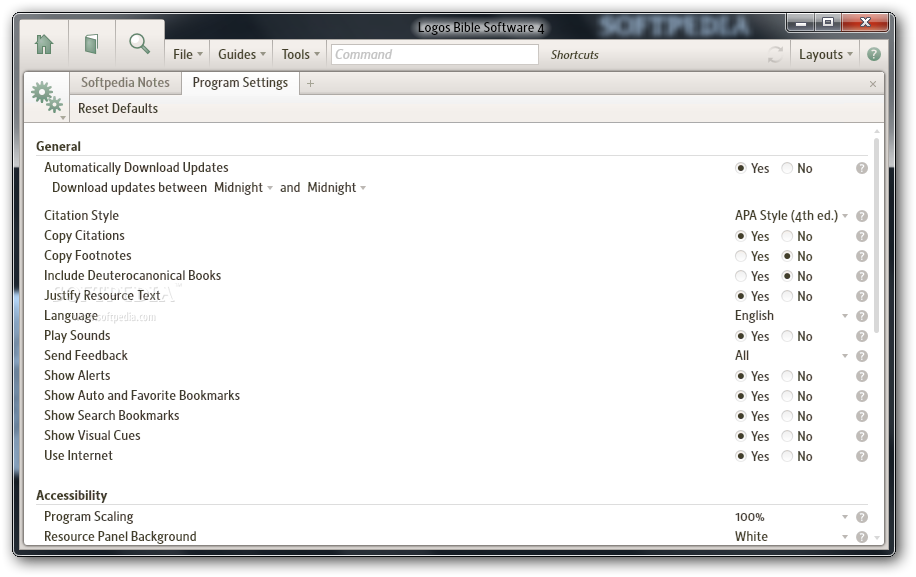Open help for Show Alerts
The height and width of the screenshot is (577, 916).
click(862, 376)
